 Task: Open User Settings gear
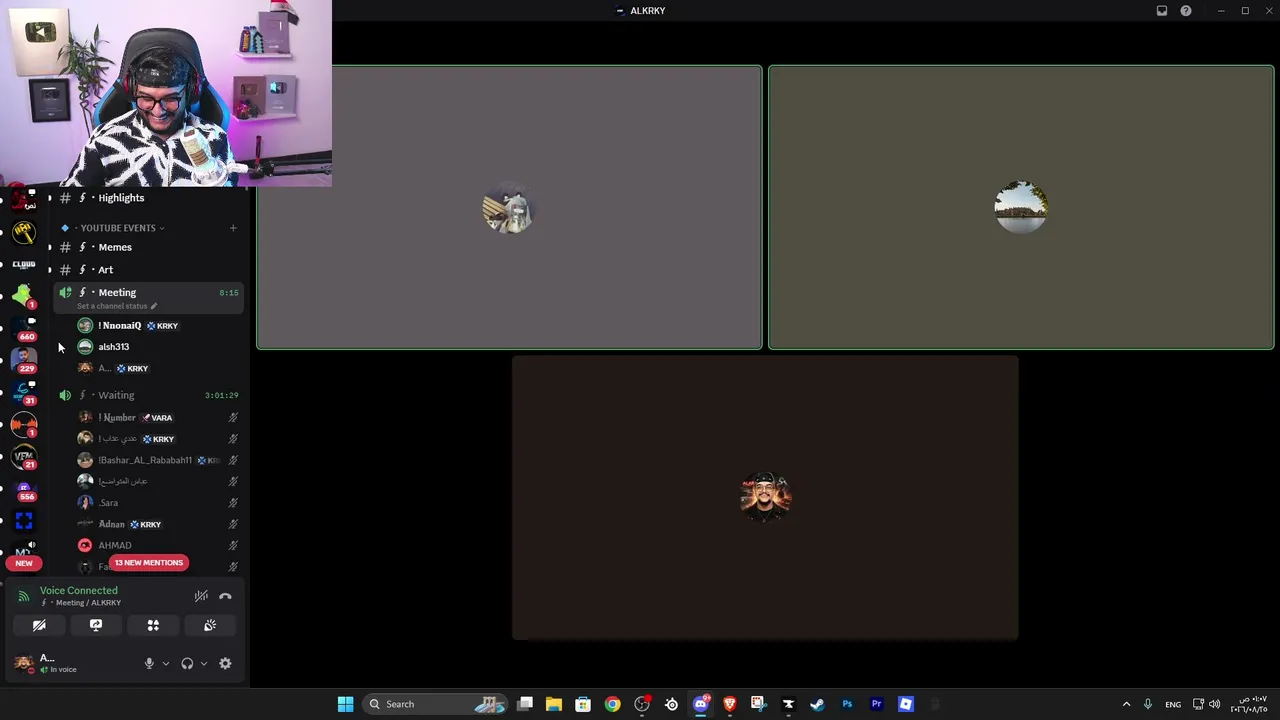click(225, 663)
